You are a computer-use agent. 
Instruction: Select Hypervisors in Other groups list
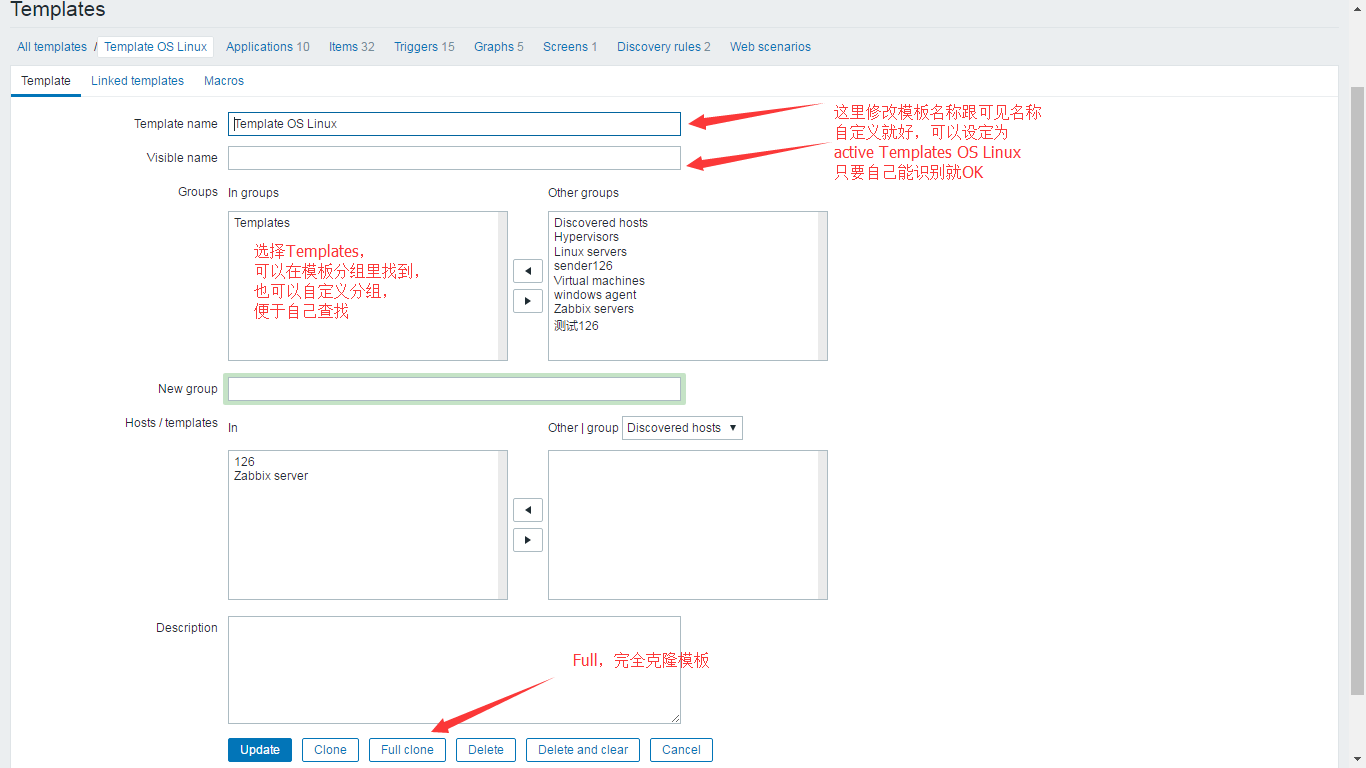coord(586,237)
